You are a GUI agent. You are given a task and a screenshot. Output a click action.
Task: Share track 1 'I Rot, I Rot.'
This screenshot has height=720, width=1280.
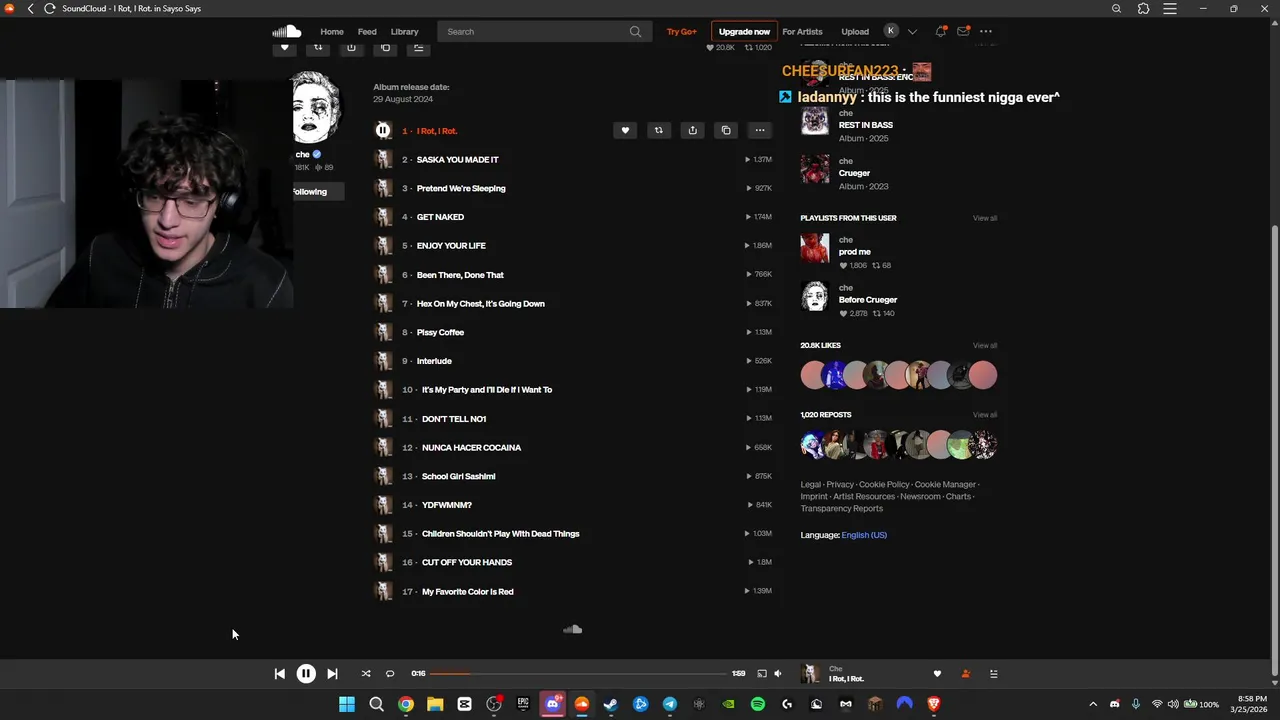(x=692, y=130)
